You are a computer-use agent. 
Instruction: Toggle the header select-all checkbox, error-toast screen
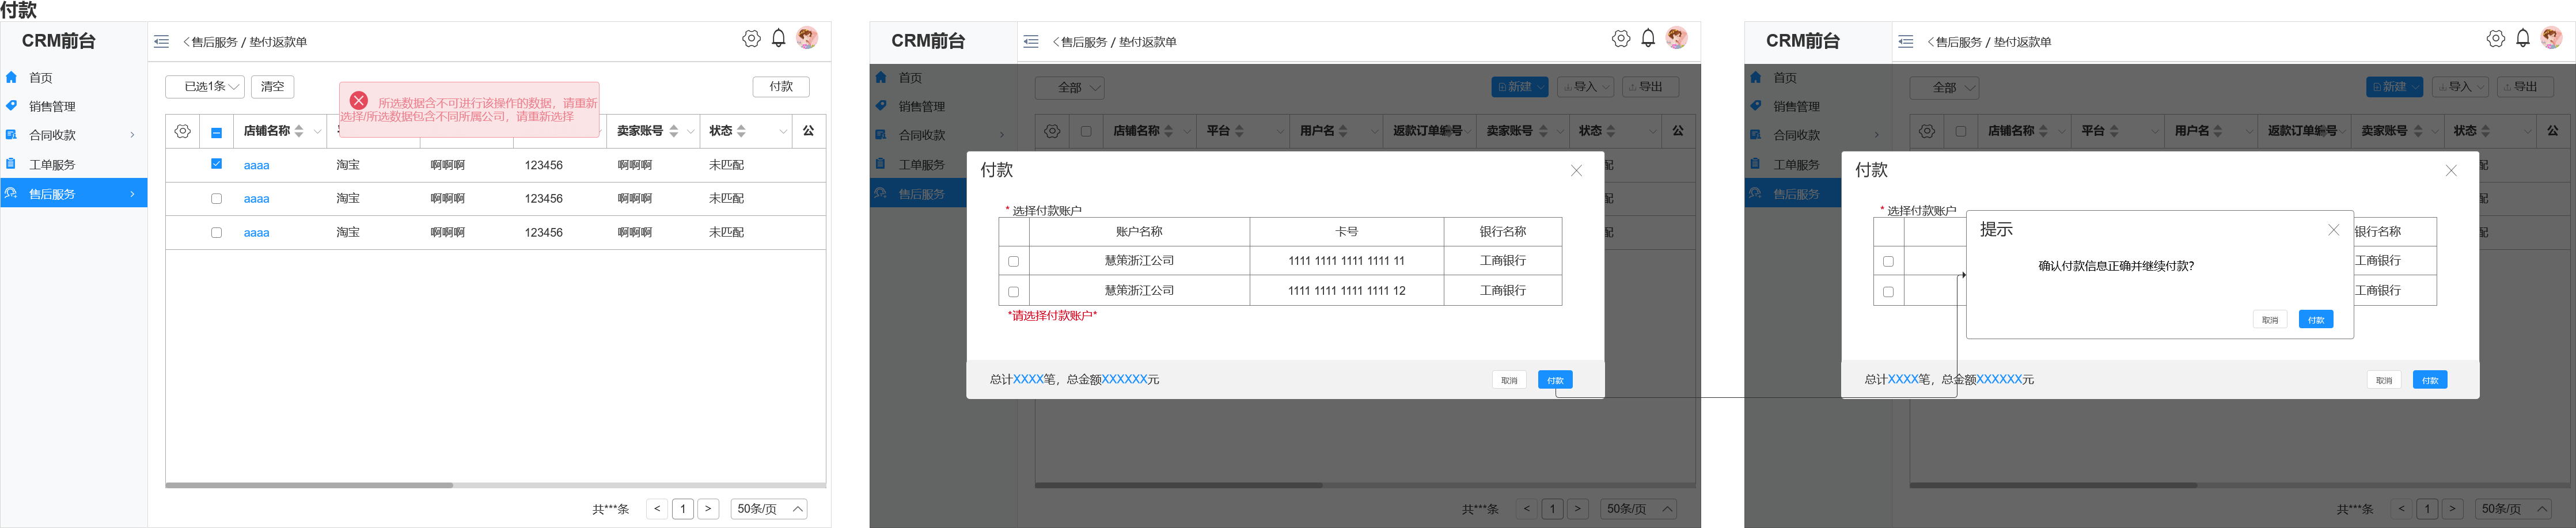[216, 132]
